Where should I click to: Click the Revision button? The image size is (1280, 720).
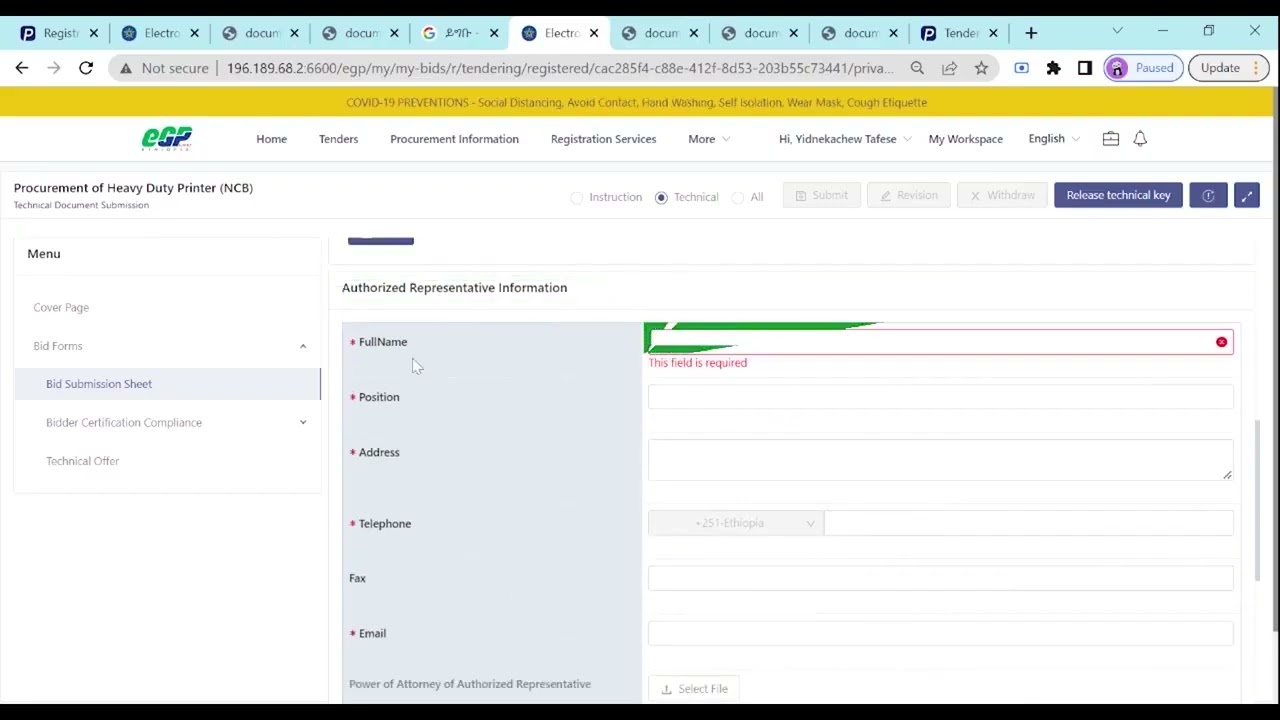coord(908,195)
